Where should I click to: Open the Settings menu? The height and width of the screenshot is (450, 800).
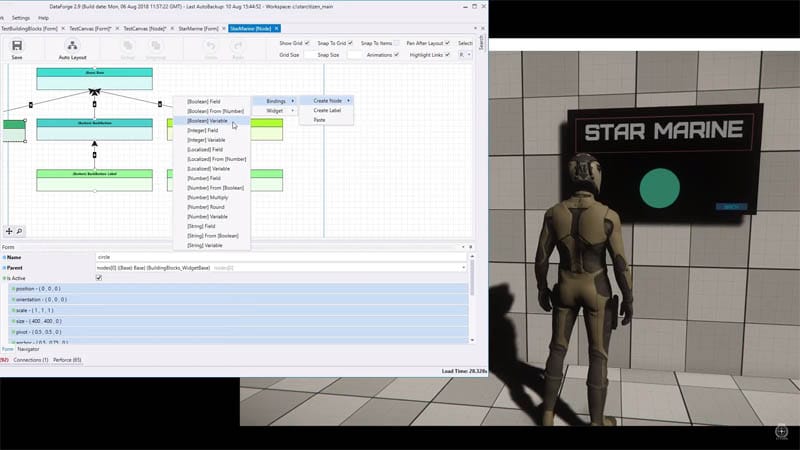click(20, 18)
